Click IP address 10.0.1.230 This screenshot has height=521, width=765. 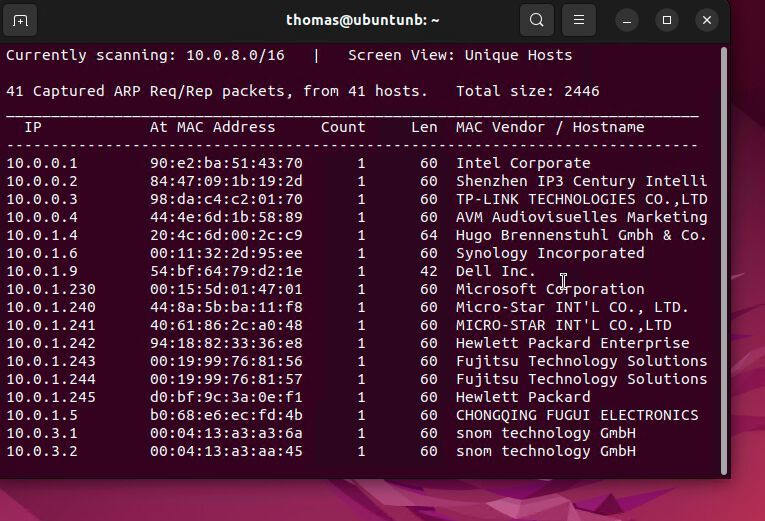(51, 289)
